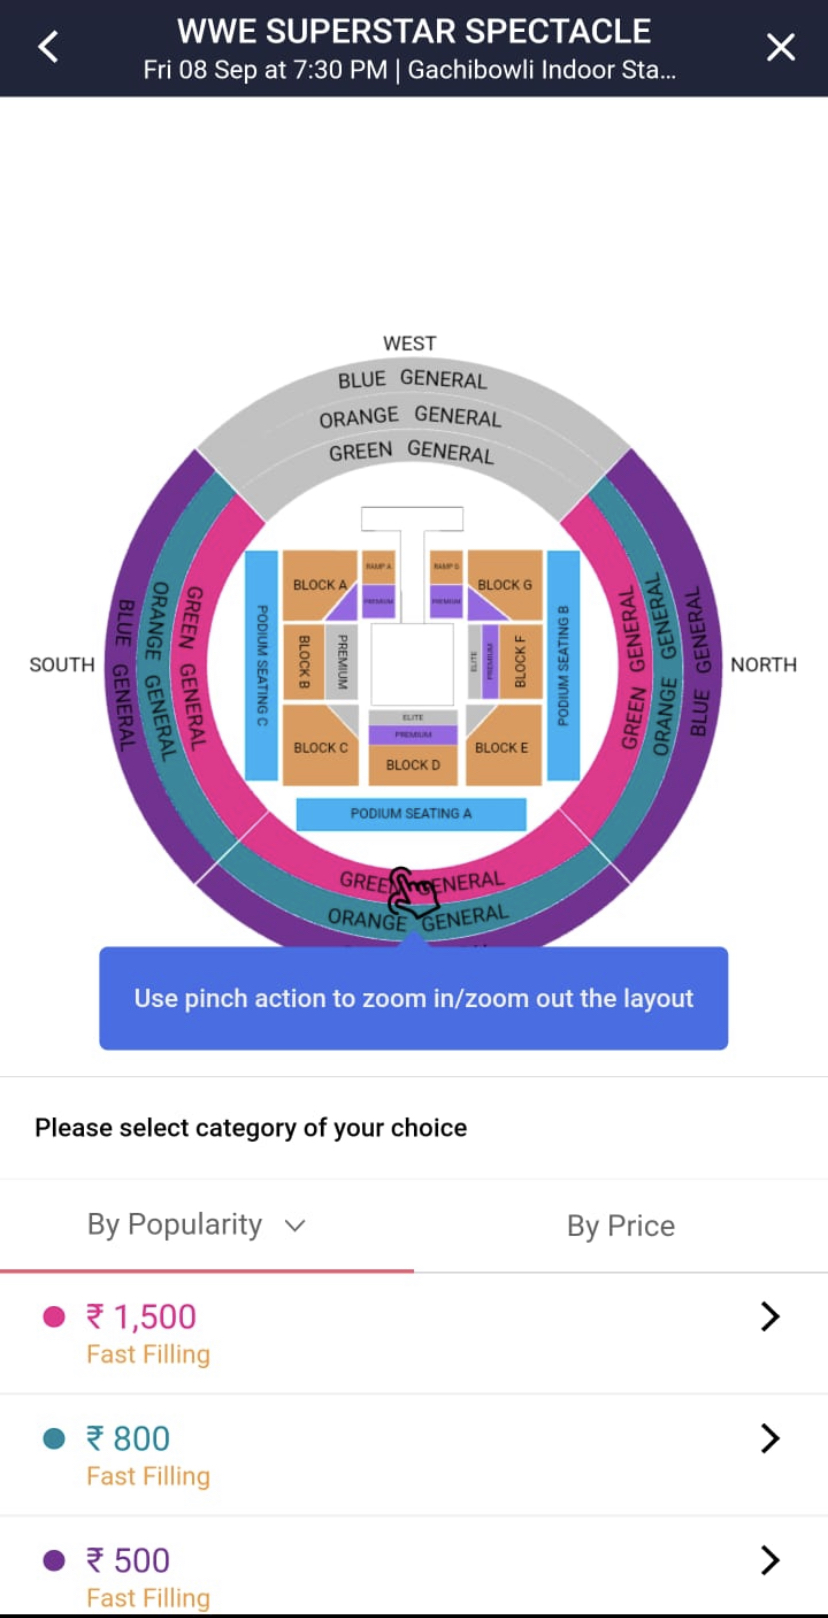The image size is (828, 1618).
Task: Select Podium Seating A section
Action: pyautogui.click(x=411, y=814)
